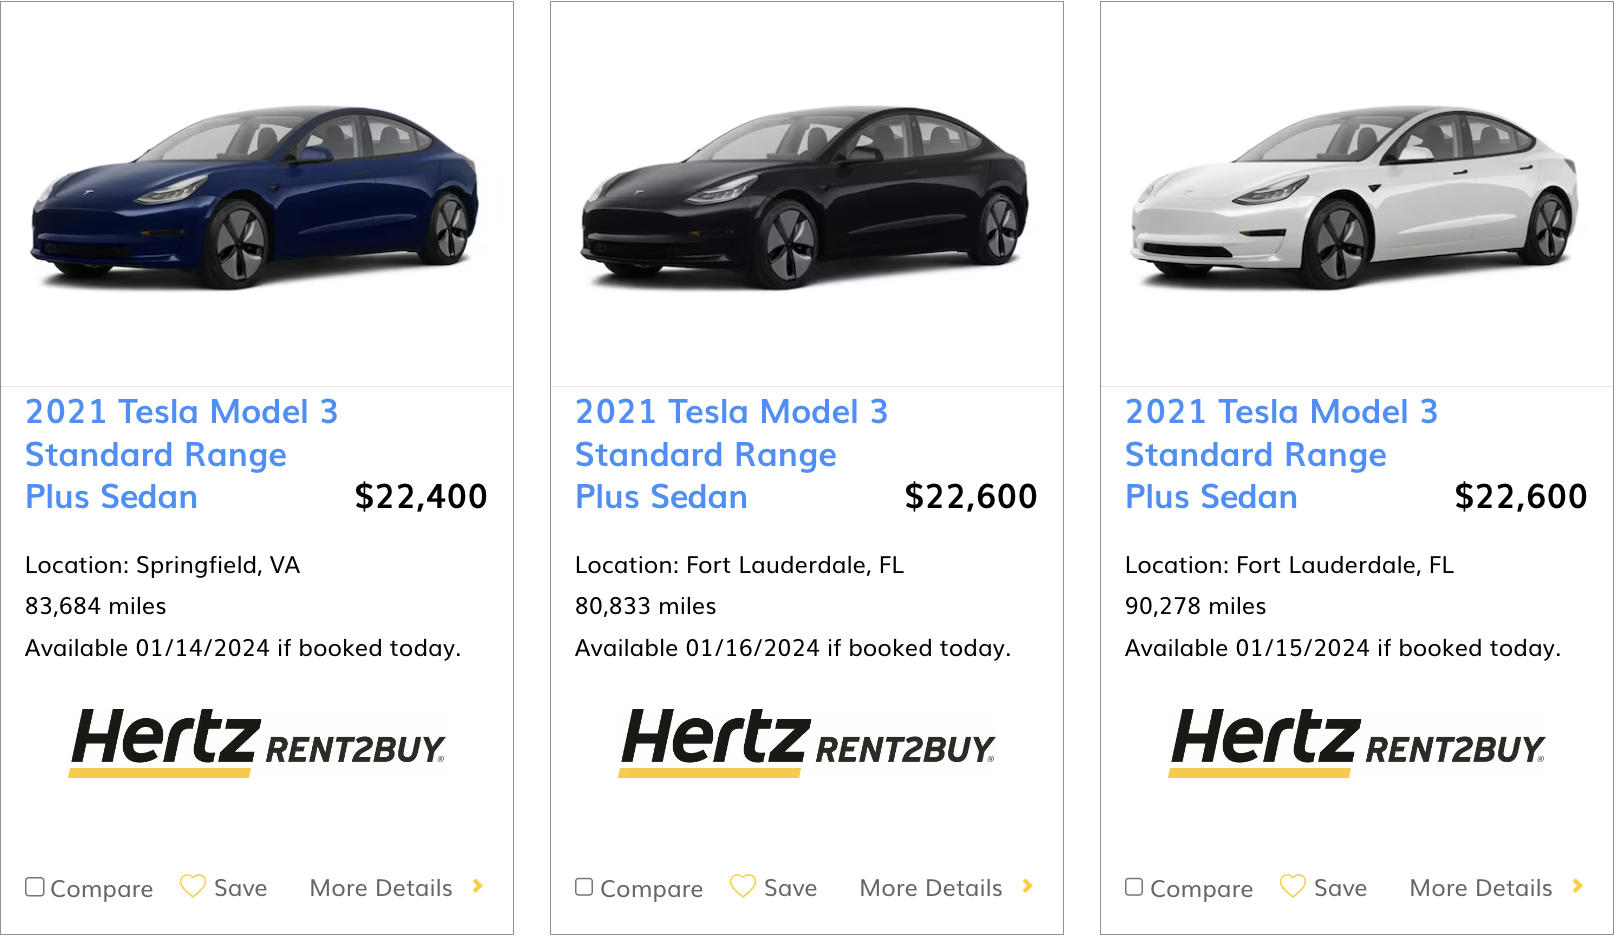
Task: Click the yellow arrow on the 80,833 miles listing
Action: tap(1028, 886)
